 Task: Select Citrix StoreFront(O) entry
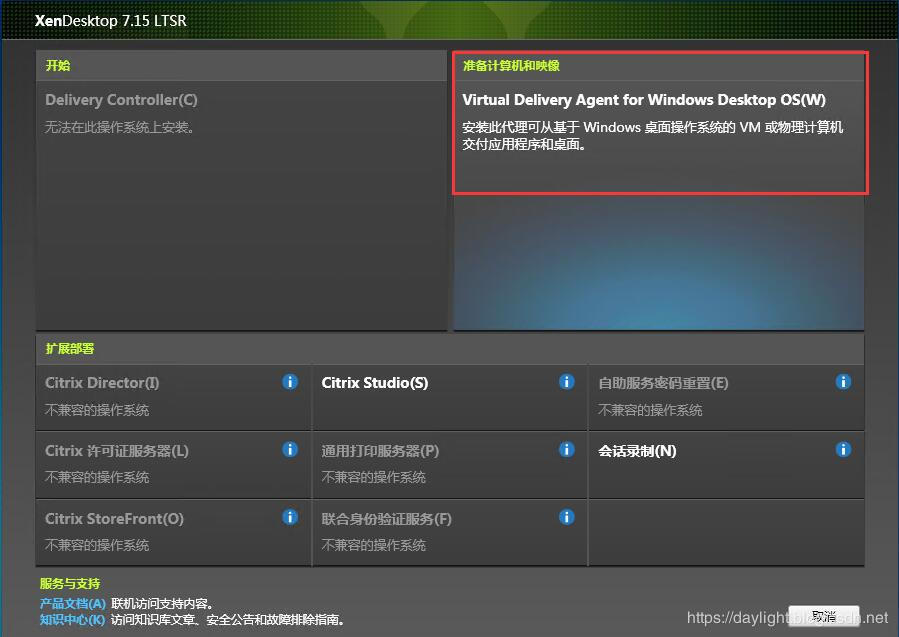[114, 519]
